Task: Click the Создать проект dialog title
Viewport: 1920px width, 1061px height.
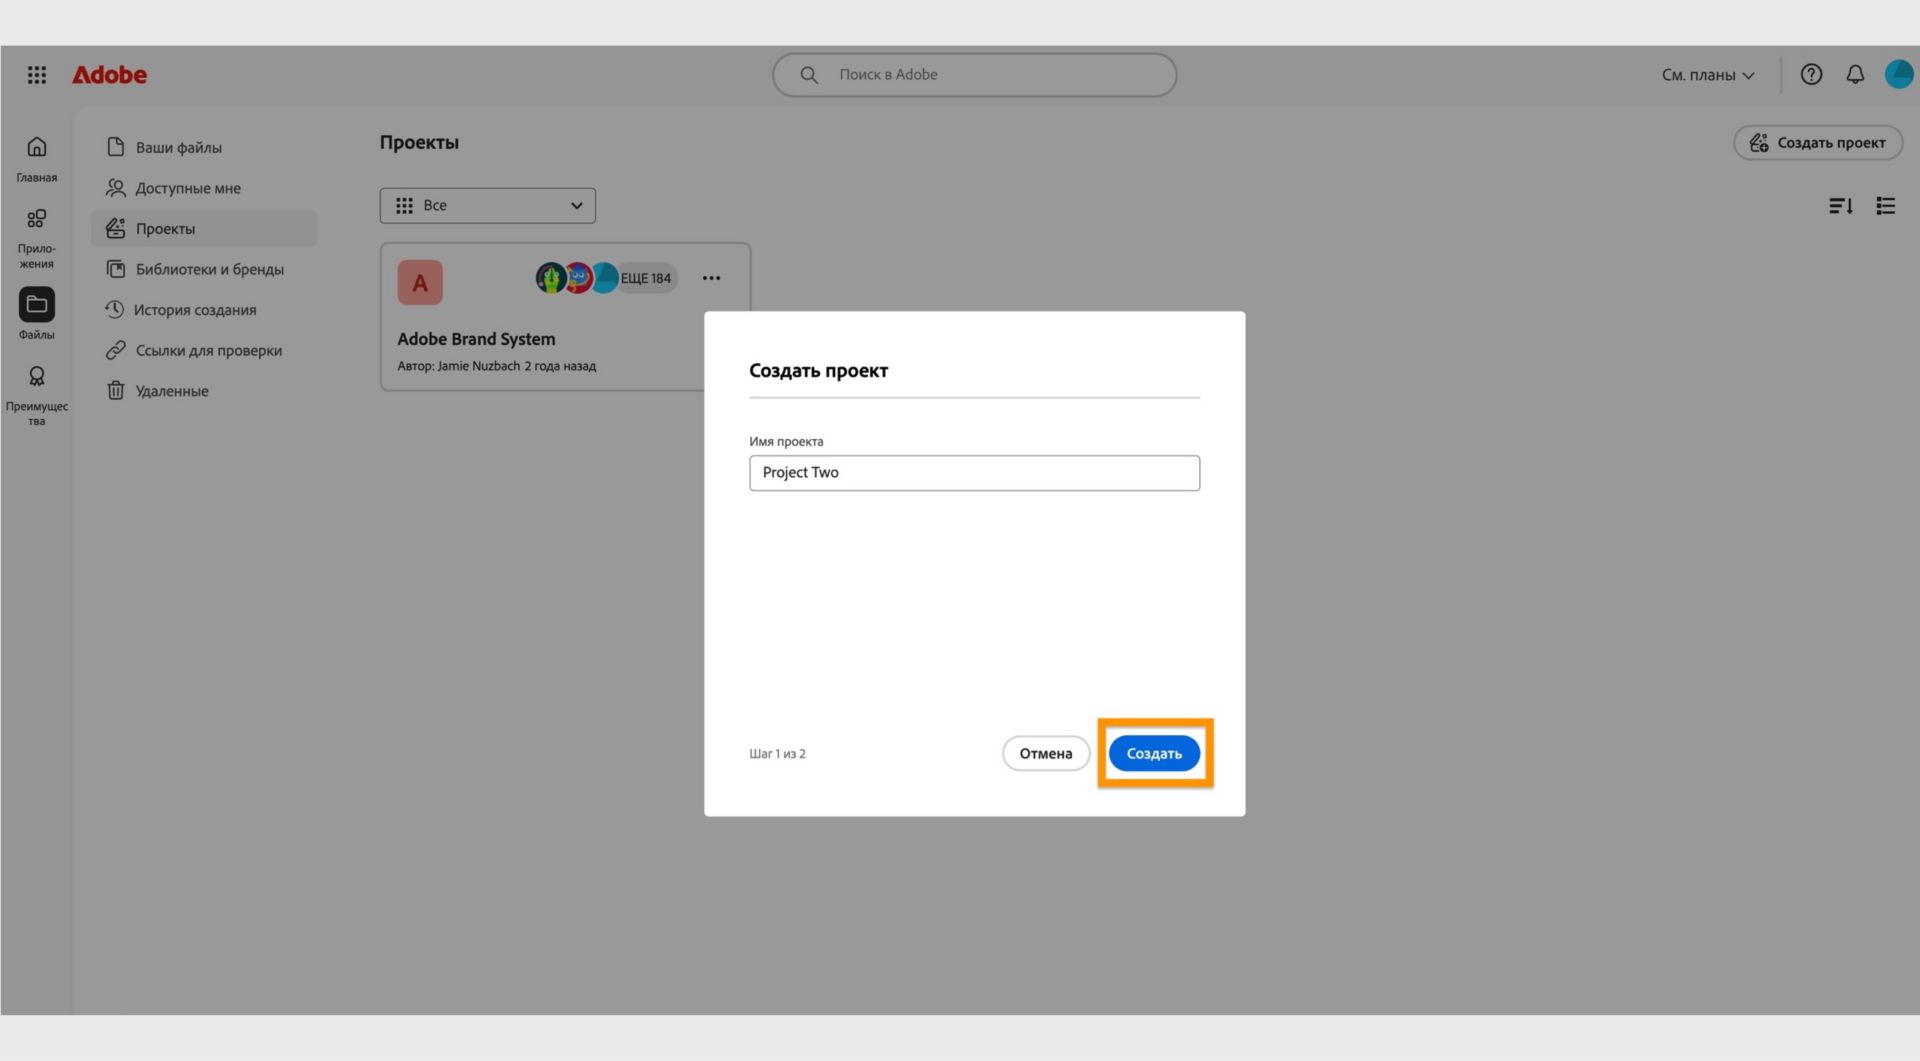Action: (818, 371)
